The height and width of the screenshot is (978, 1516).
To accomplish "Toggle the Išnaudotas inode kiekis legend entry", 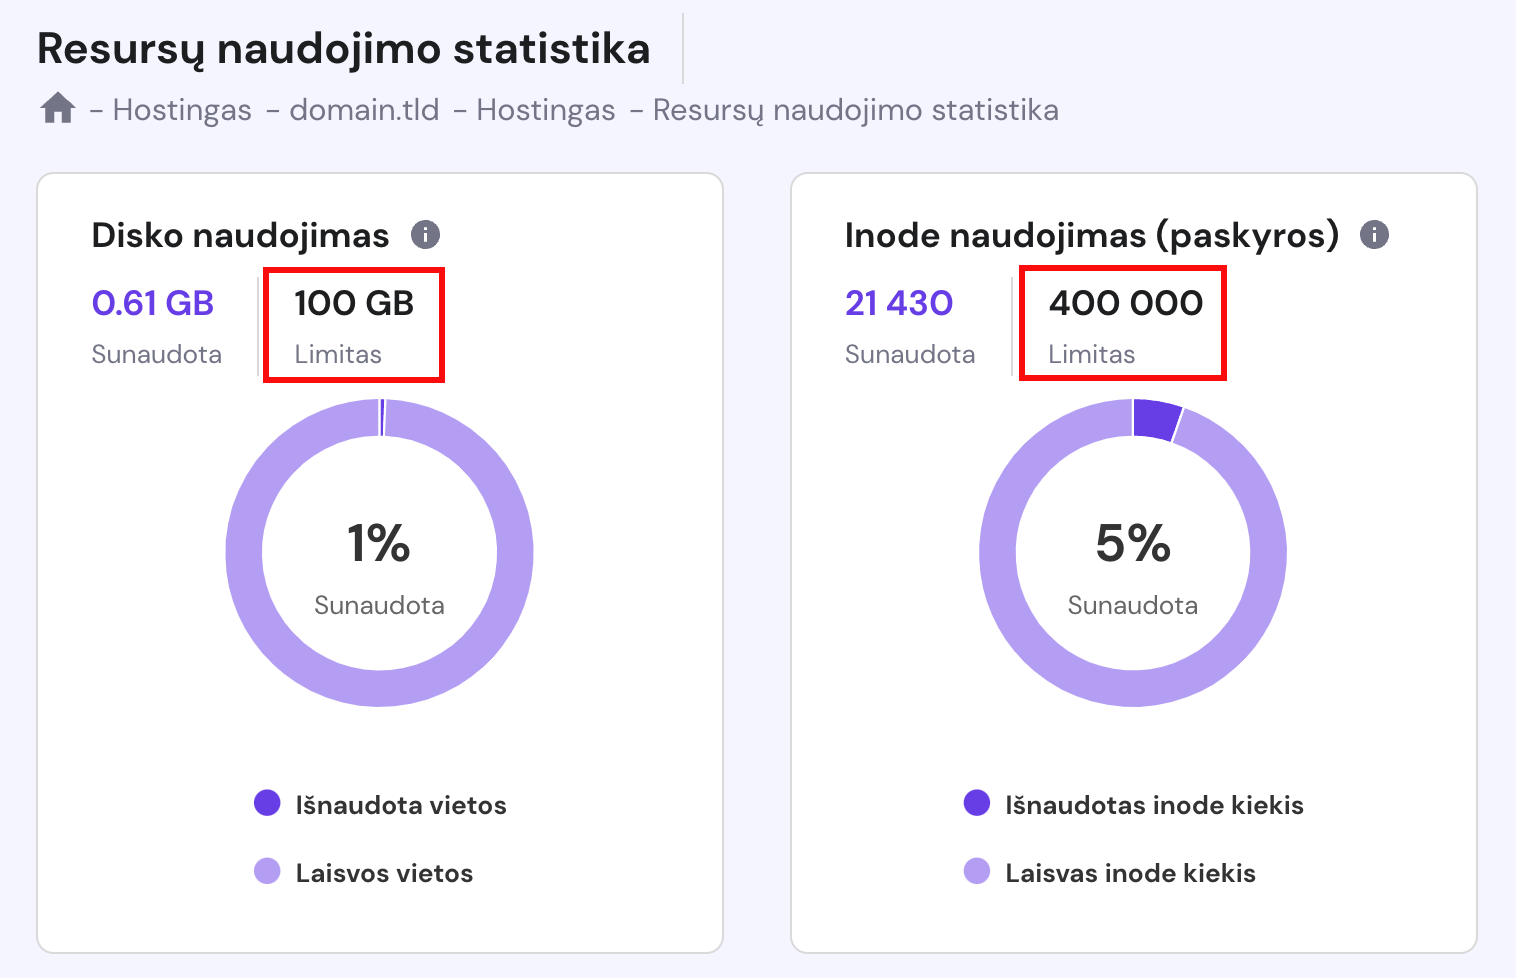I will point(1152,804).
